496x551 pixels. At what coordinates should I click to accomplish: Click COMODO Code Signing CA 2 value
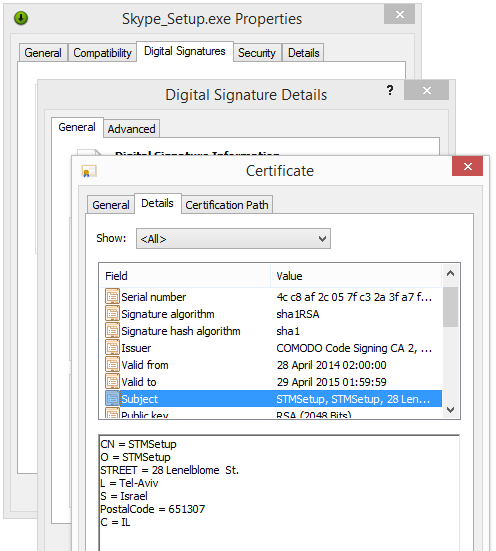(354, 348)
